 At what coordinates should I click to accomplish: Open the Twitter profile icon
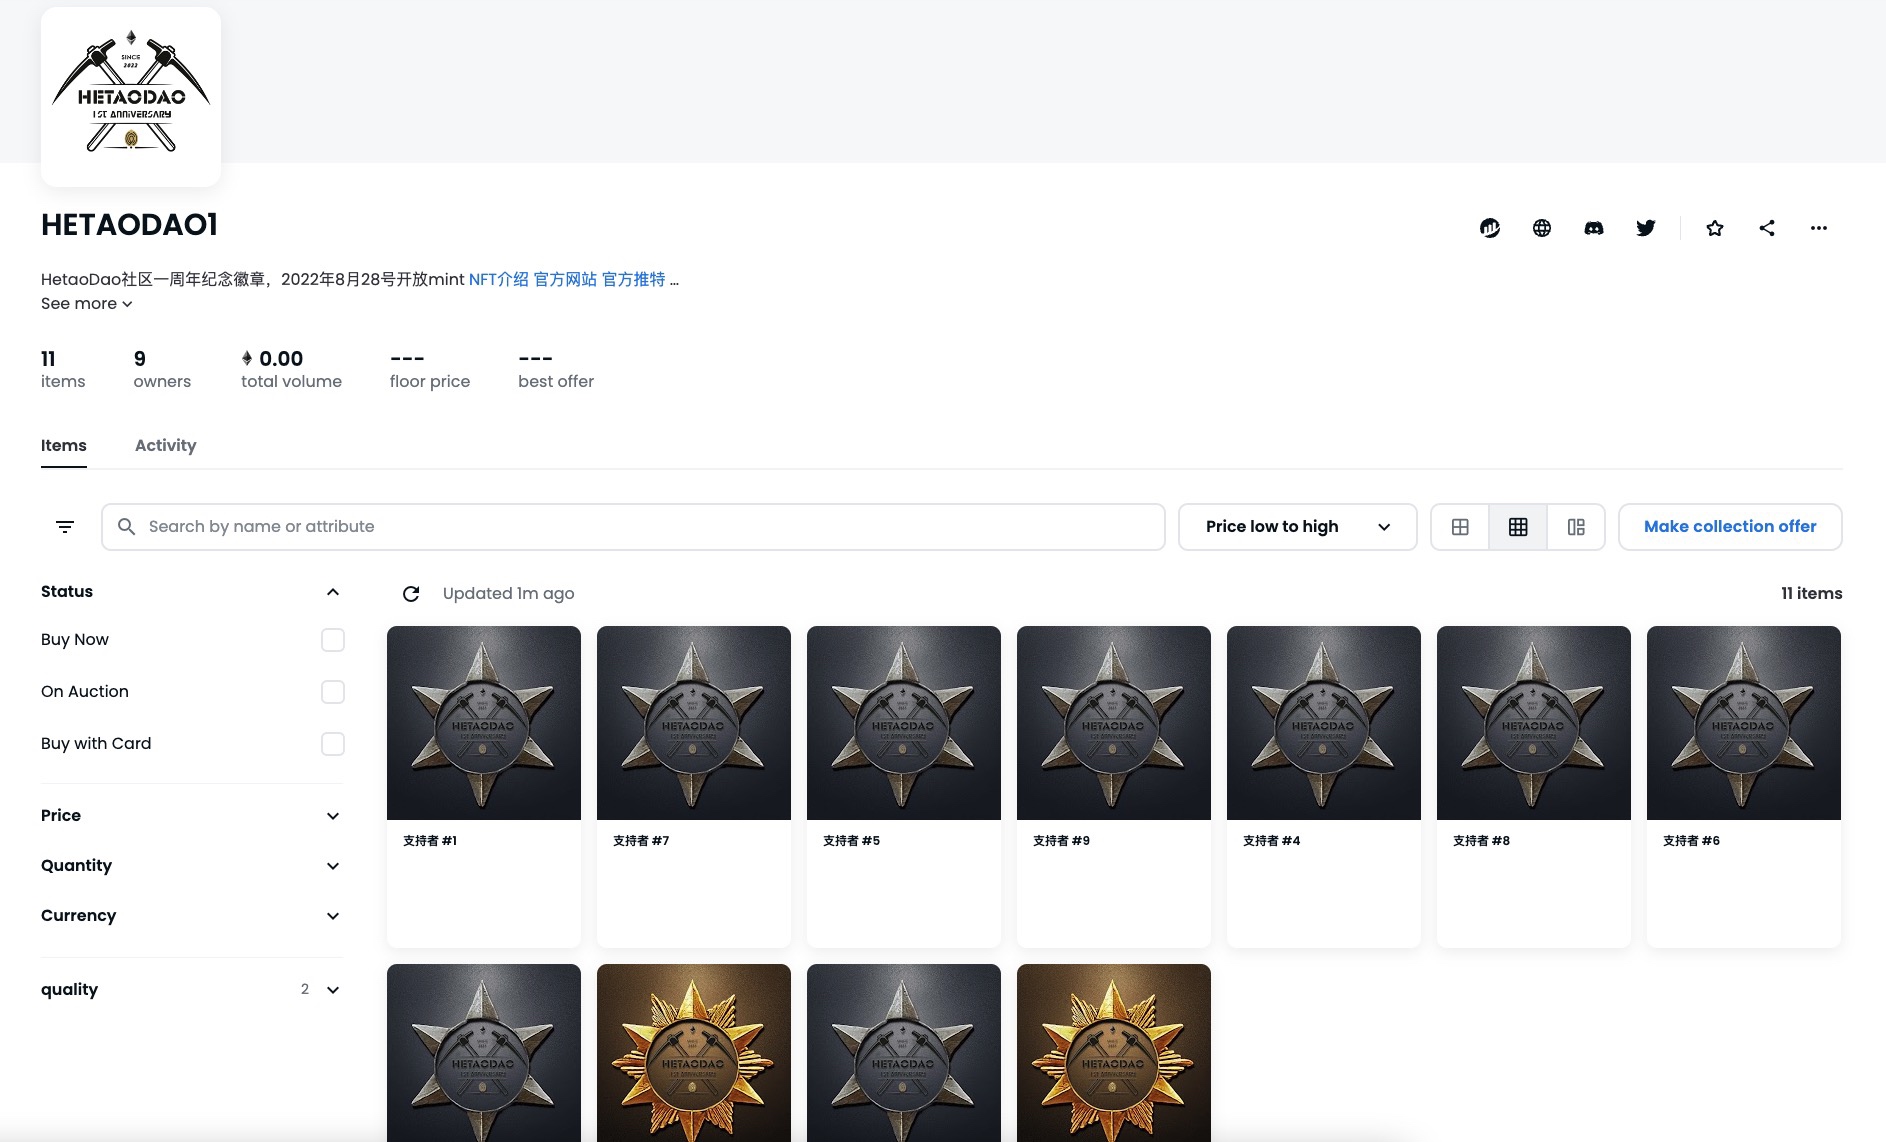pos(1646,228)
